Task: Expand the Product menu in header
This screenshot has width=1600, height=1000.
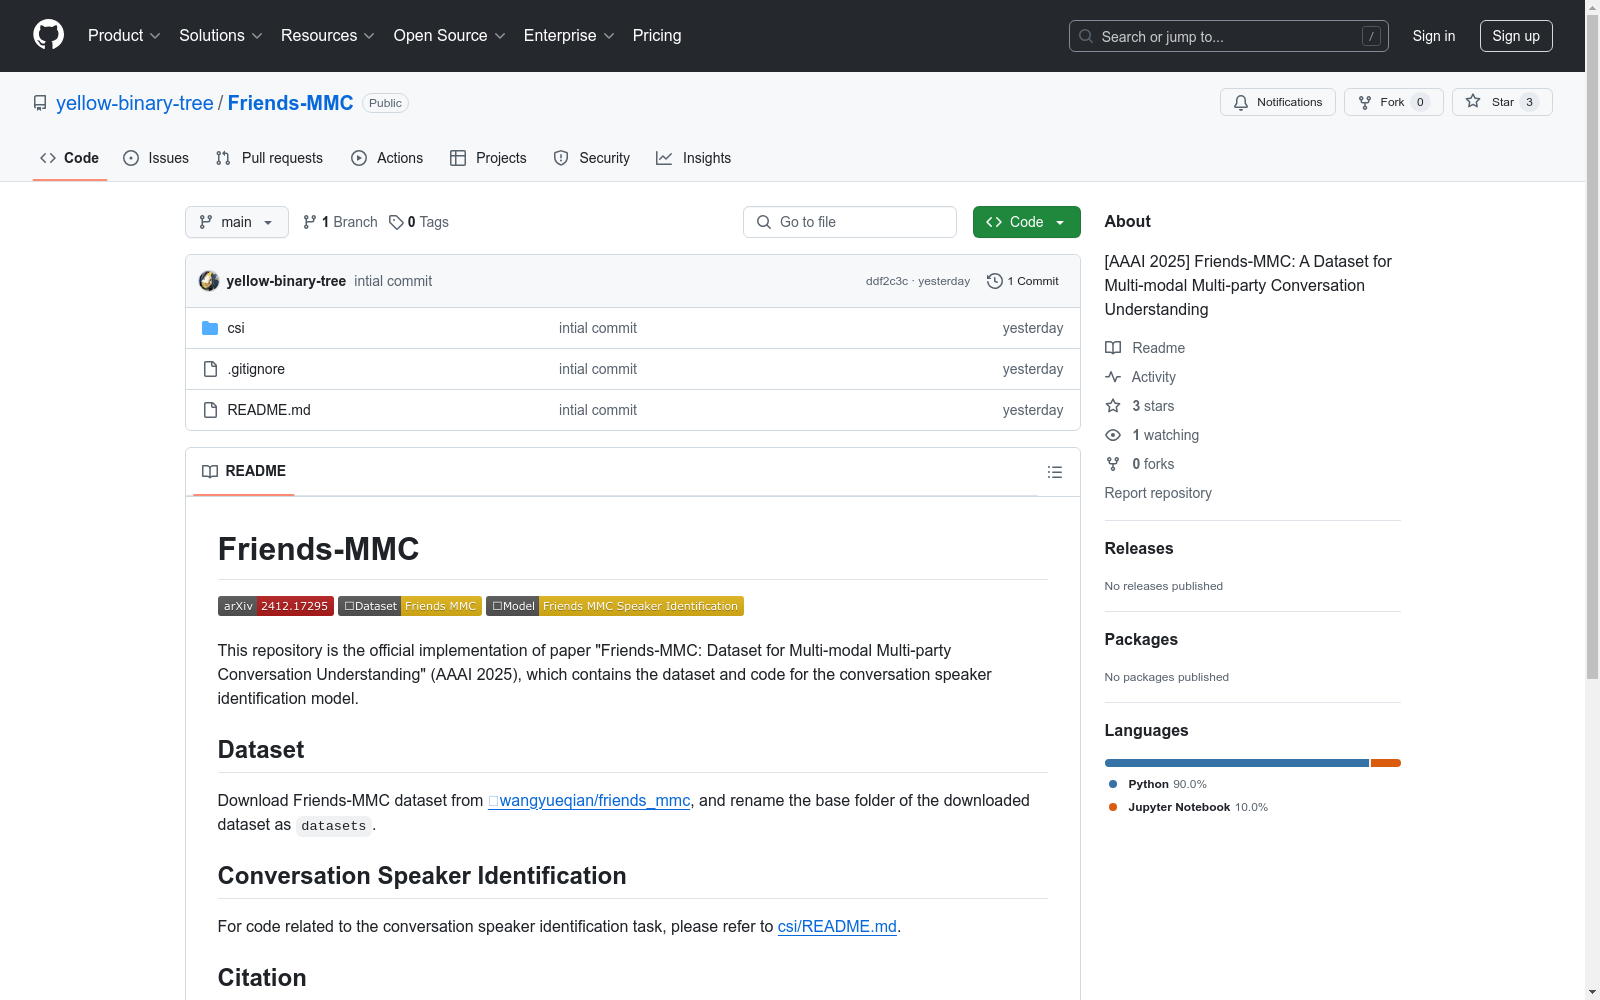Action: tap(124, 36)
